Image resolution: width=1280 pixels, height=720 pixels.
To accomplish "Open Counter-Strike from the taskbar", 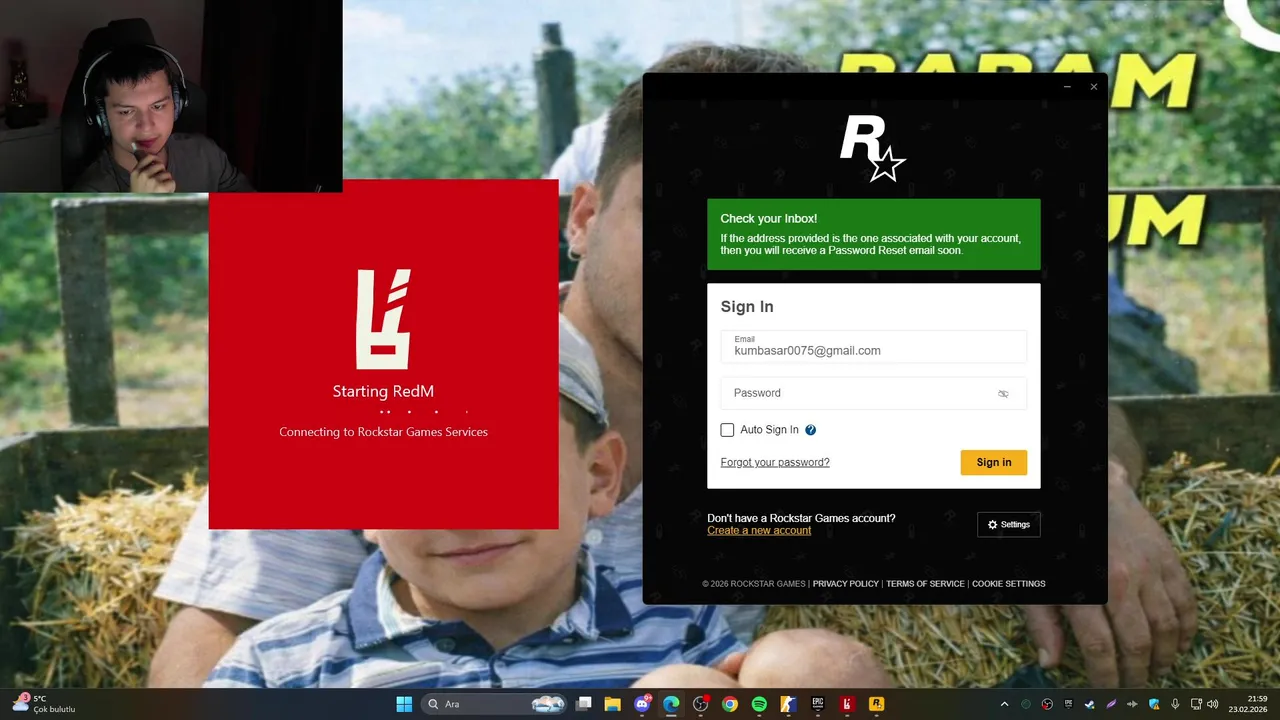I will pos(788,704).
